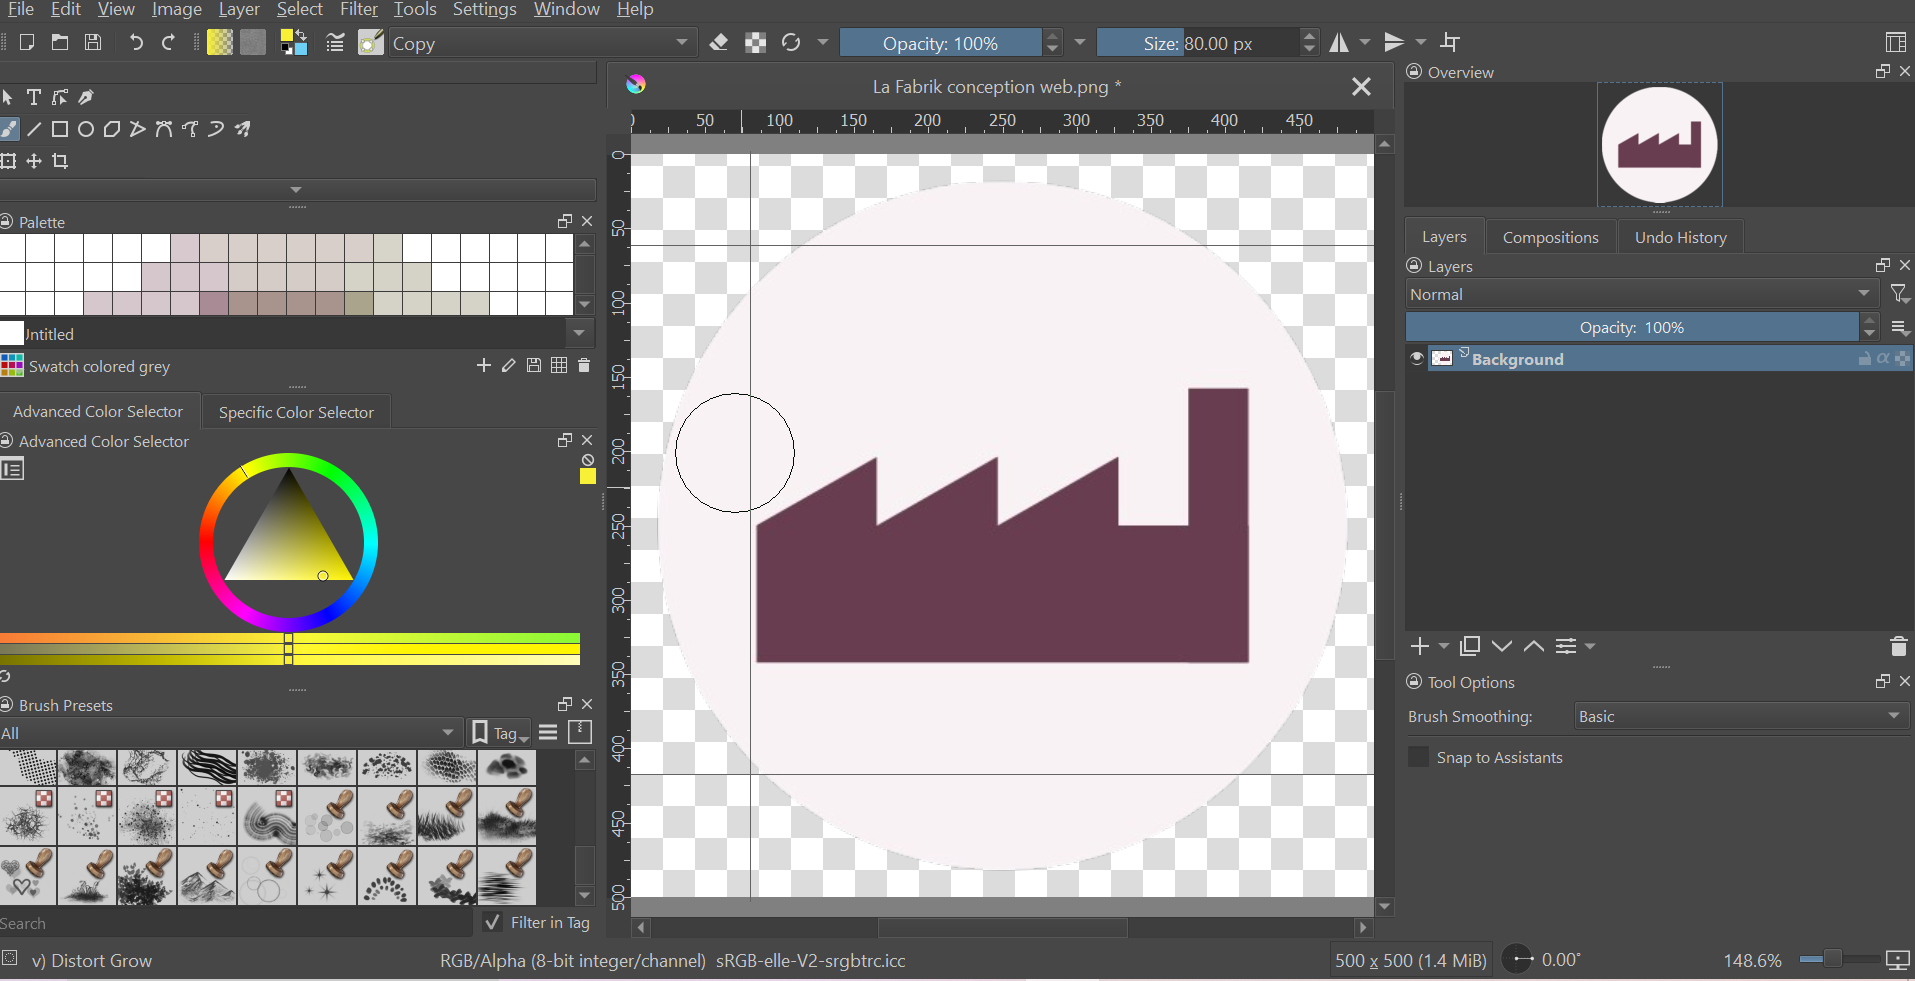Viewport: 1915px width, 981px height.
Task: Click the Undo arrow icon
Action: (136, 42)
